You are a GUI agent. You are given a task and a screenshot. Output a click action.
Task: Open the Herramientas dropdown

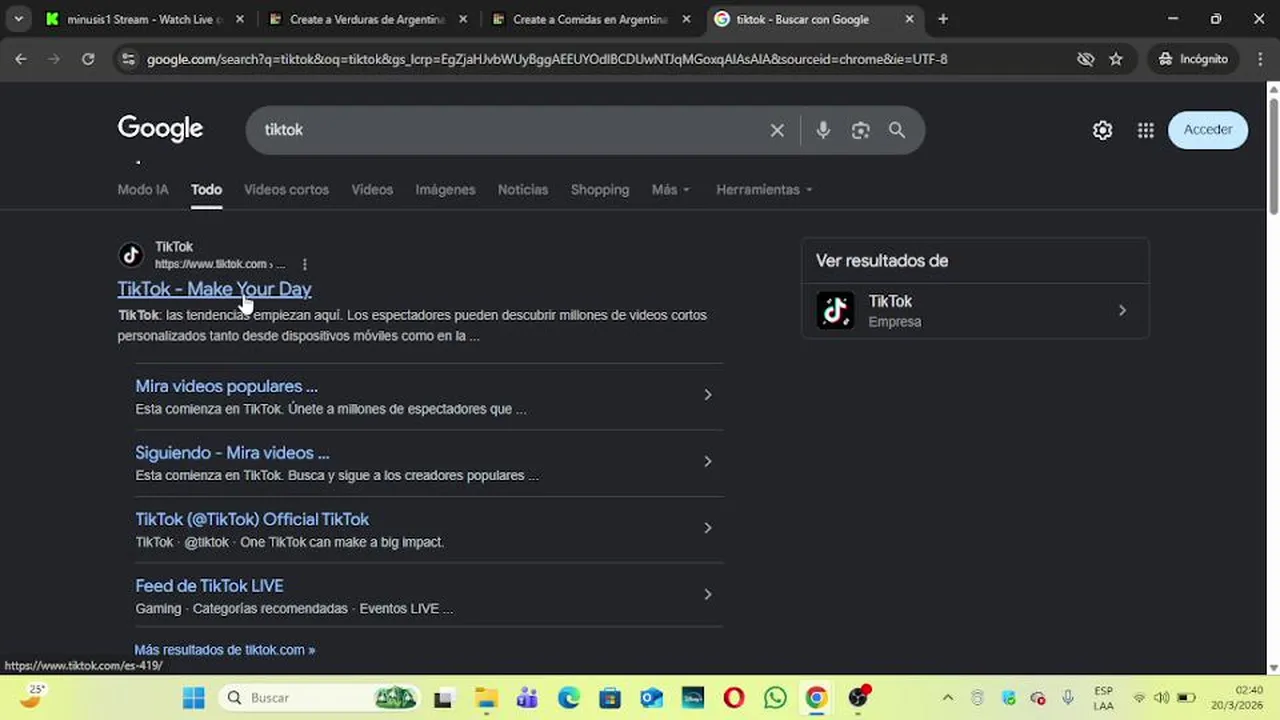point(764,189)
